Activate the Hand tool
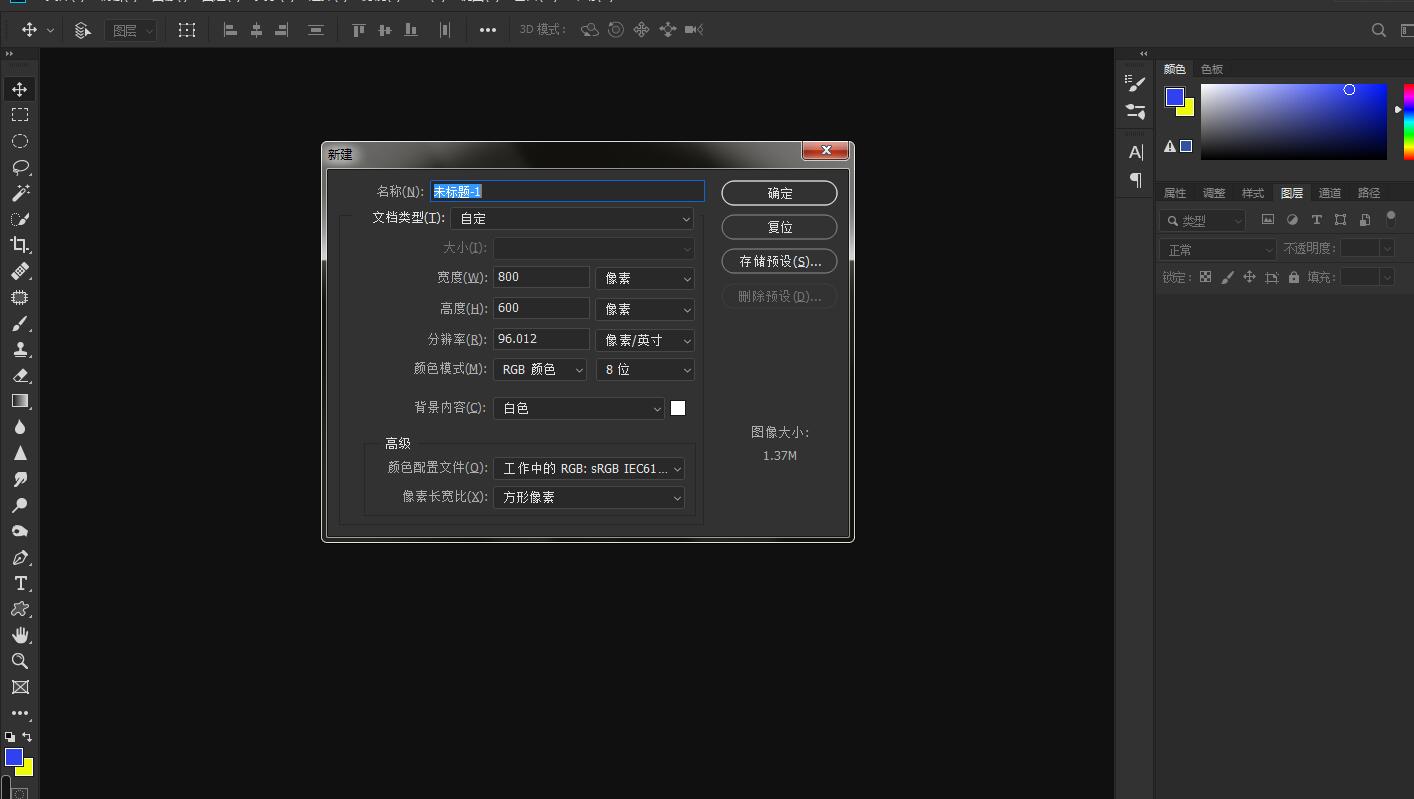 click(x=20, y=635)
